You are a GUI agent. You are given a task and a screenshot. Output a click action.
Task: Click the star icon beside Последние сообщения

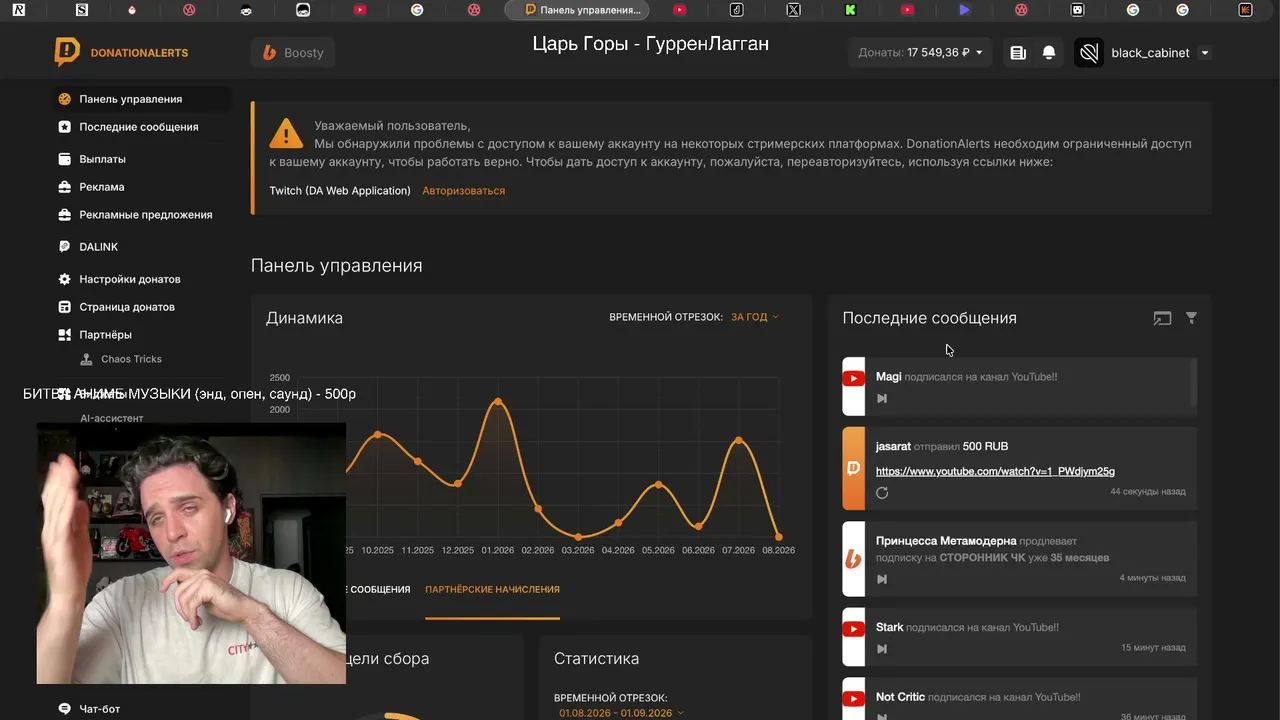[x=65, y=127]
